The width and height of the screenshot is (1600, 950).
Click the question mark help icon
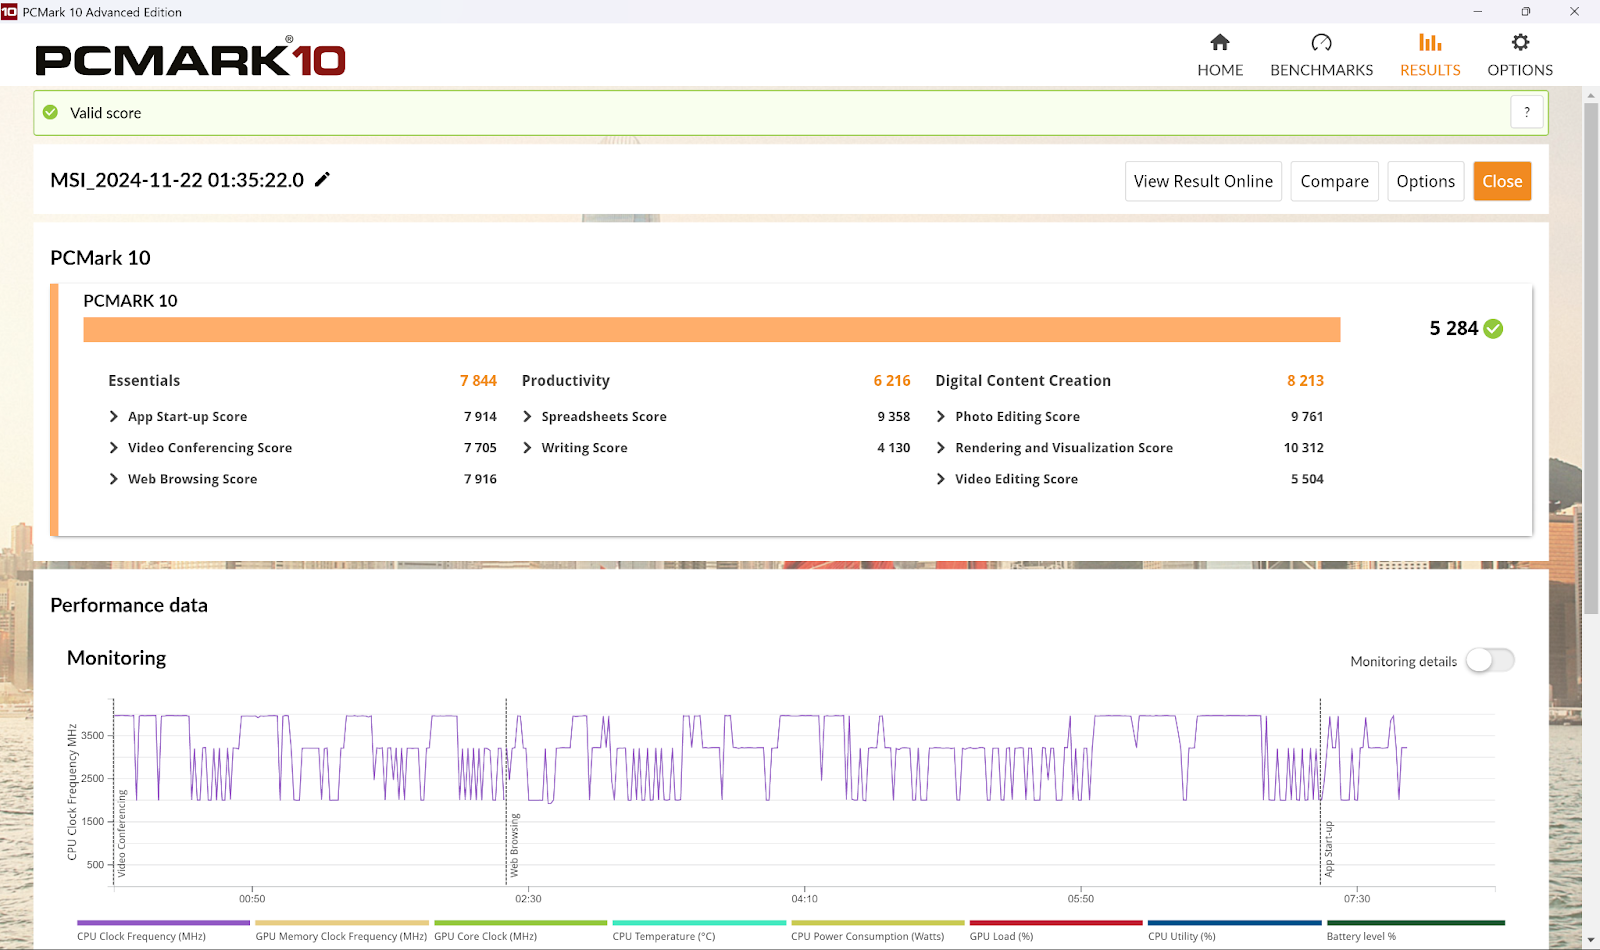pyautogui.click(x=1526, y=112)
